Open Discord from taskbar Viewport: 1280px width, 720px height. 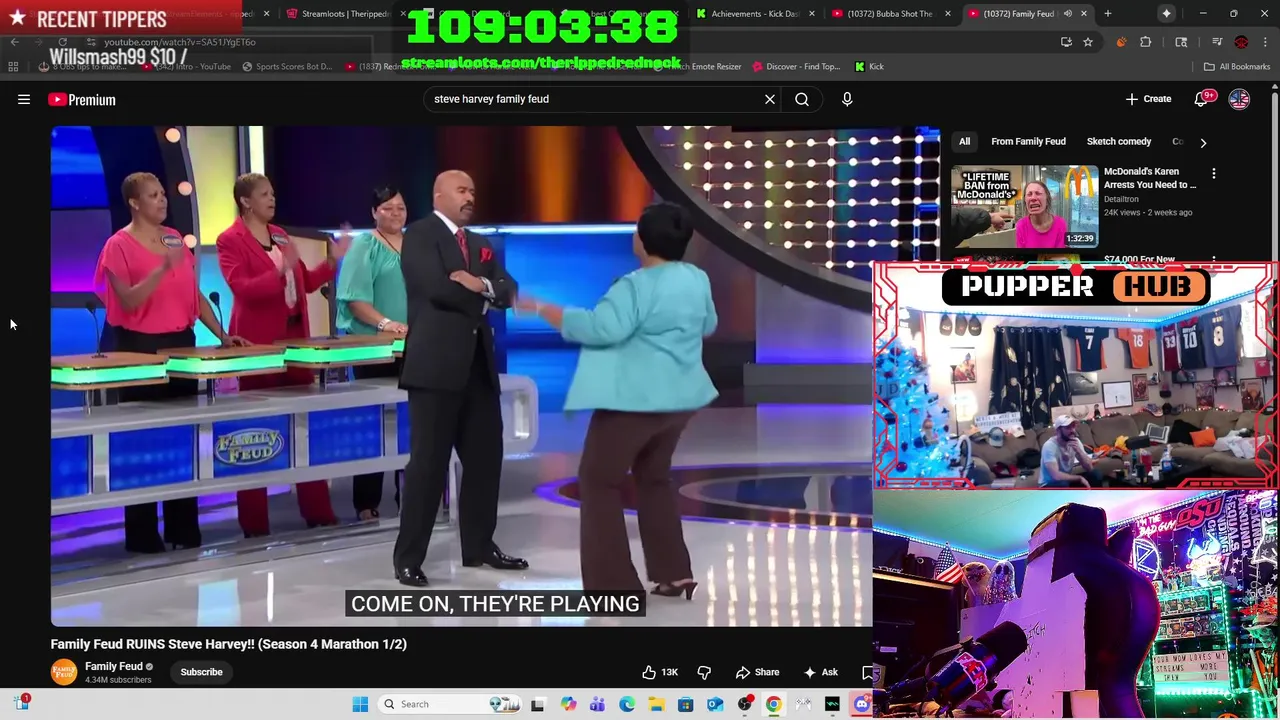coord(862,704)
